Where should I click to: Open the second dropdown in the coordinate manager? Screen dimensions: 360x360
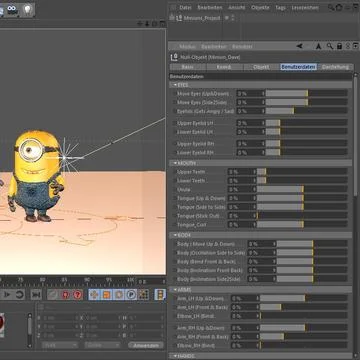[102, 345]
